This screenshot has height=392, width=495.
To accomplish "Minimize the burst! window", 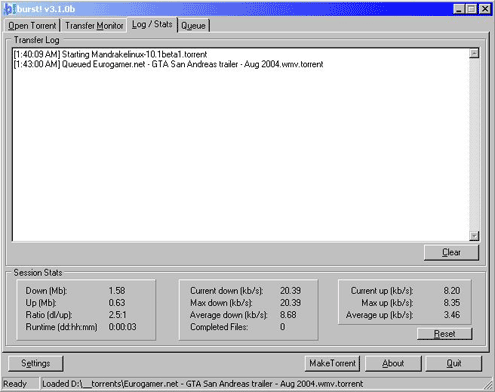I will [x=459, y=9].
